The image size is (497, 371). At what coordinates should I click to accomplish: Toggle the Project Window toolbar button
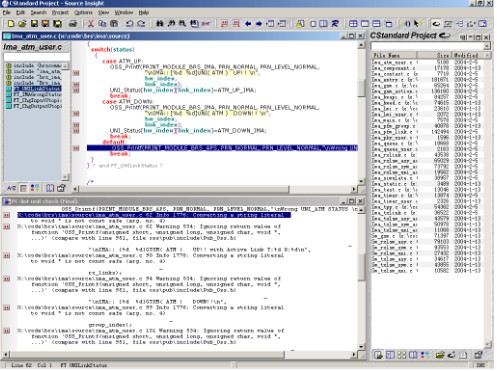pos(435,24)
